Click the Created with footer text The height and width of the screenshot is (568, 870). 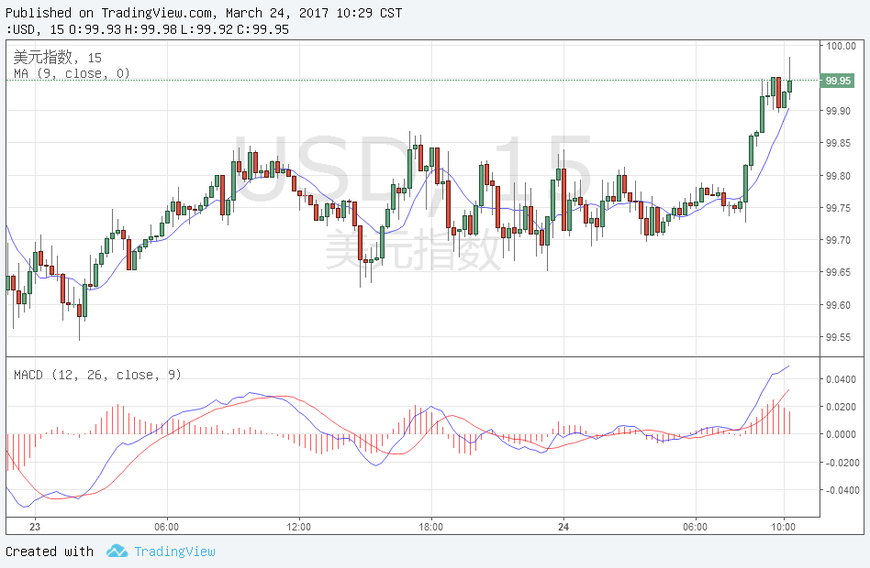click(49, 551)
